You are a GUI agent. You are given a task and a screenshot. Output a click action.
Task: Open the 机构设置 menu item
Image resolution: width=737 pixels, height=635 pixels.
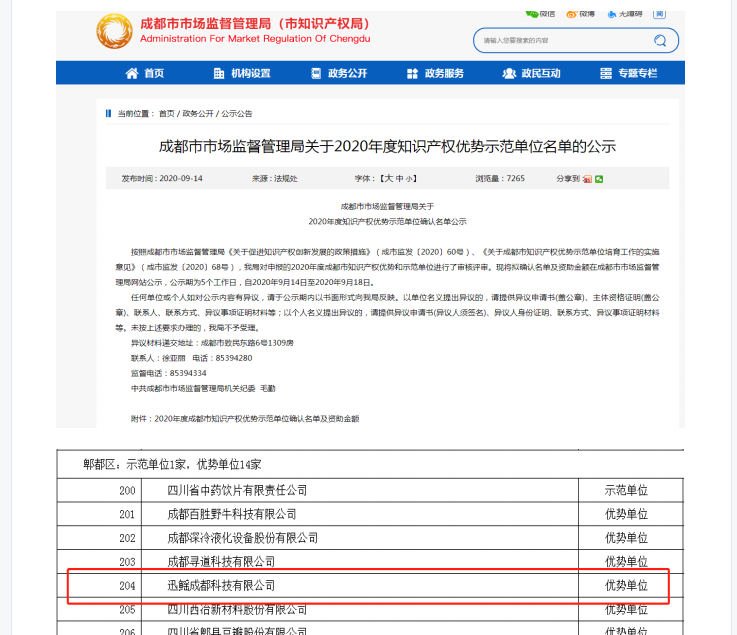tap(242, 73)
